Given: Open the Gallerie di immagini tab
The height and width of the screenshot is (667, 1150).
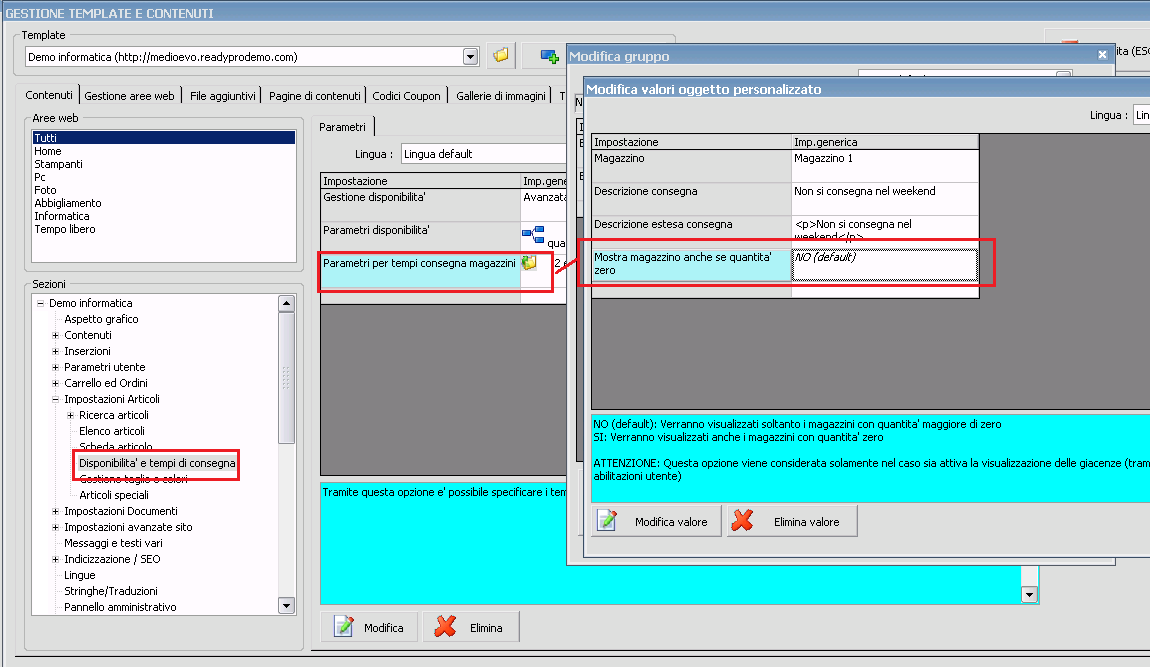Looking at the screenshot, I should [501, 96].
